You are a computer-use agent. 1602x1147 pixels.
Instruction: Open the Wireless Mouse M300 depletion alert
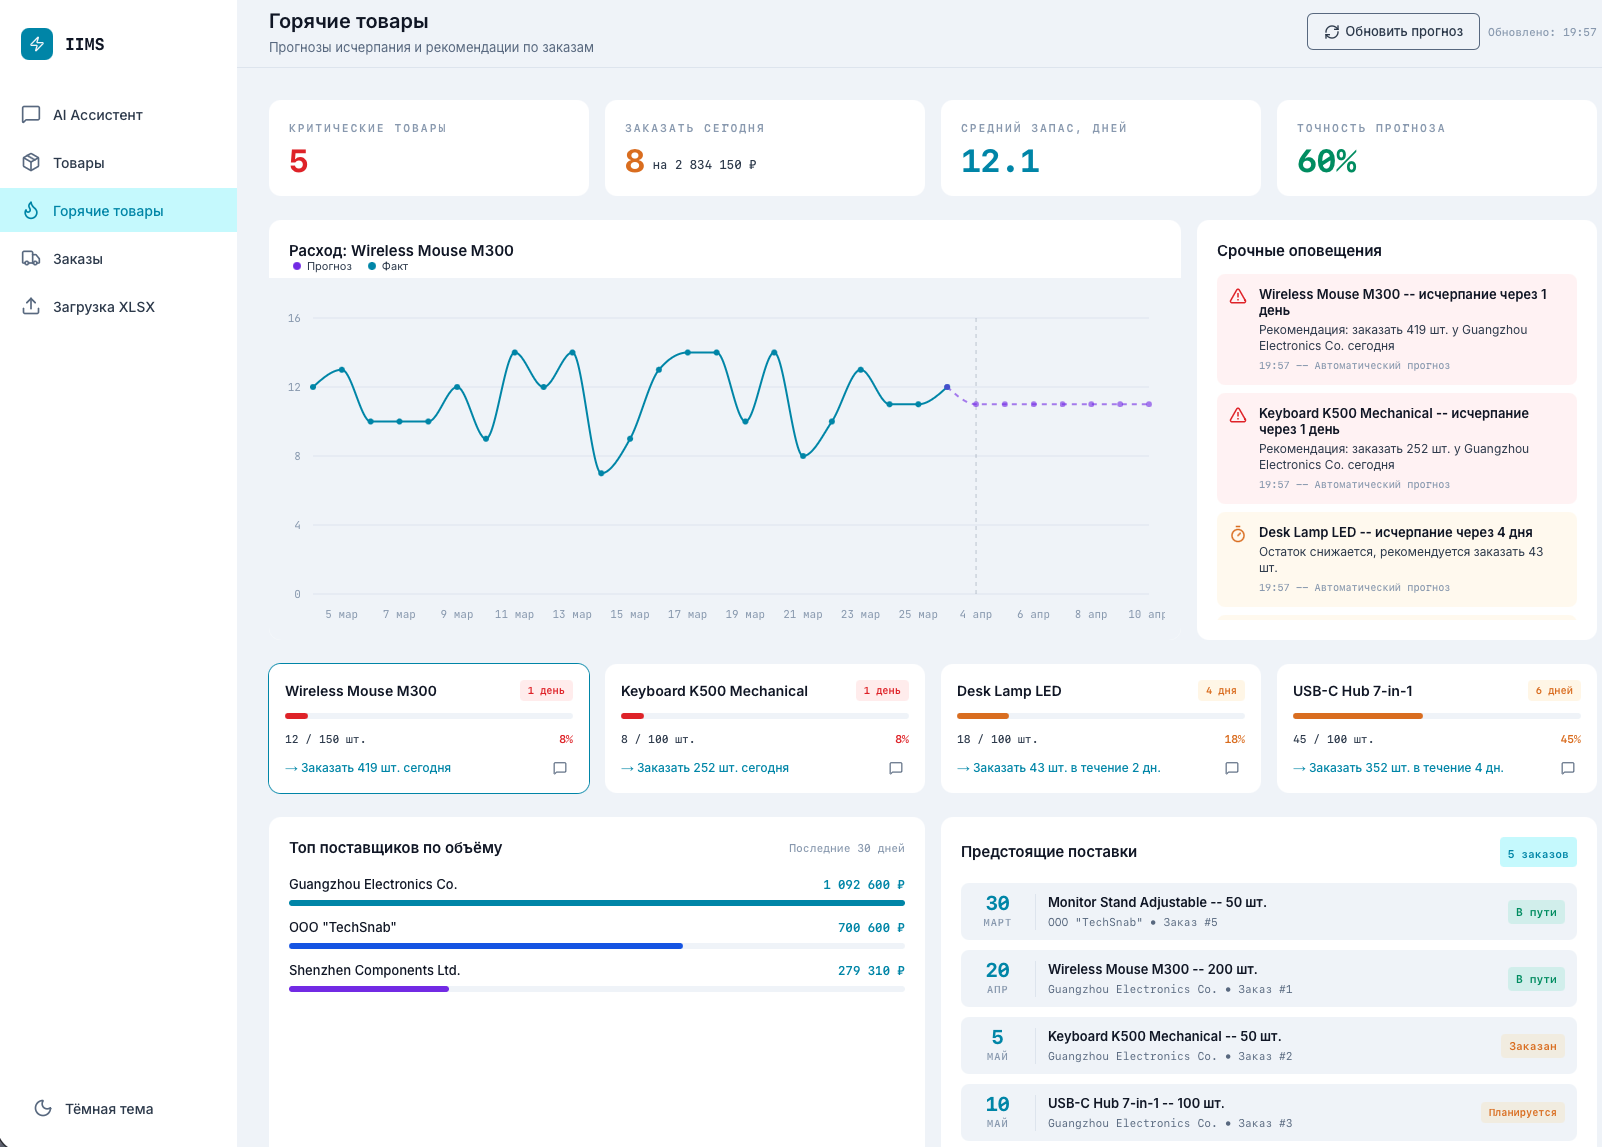pyautogui.click(x=1396, y=329)
